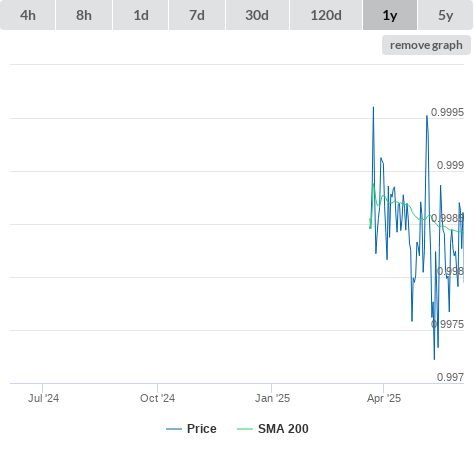Click the 0.9995 y-axis value label
Screen dimensions: 474x455
tap(447, 112)
